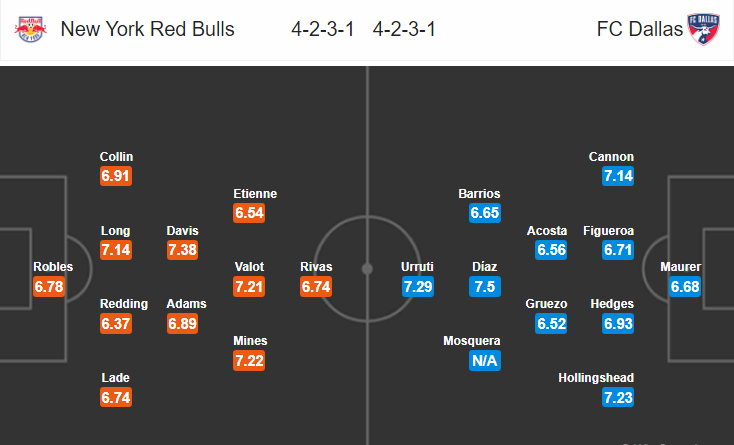
Task: Select Hollingshead's 7.23 rating badge
Action: tap(618, 397)
